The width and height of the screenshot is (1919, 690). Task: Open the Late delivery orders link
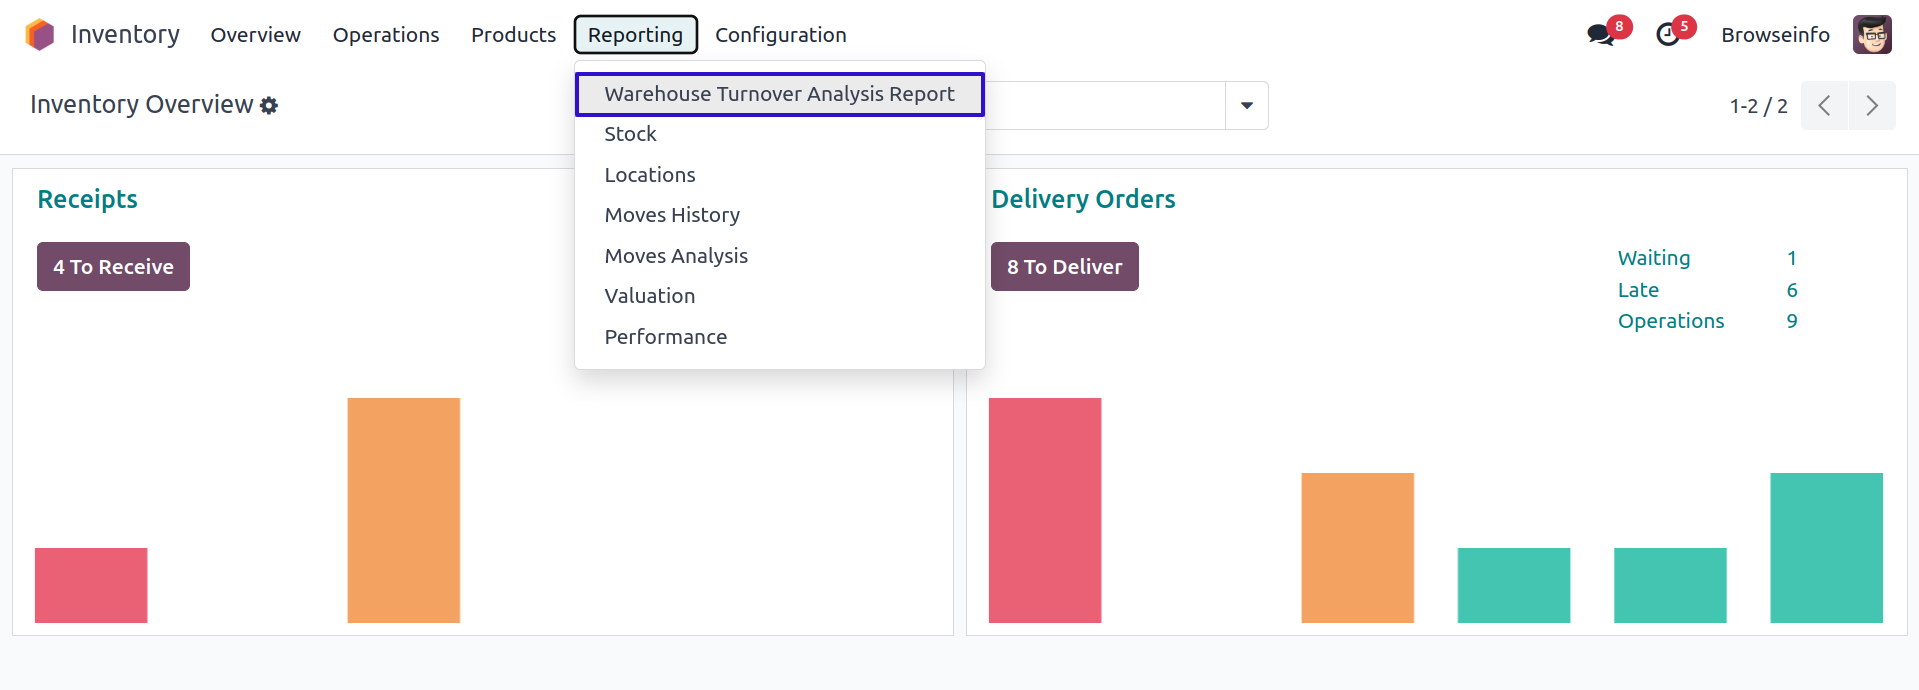(x=1638, y=290)
